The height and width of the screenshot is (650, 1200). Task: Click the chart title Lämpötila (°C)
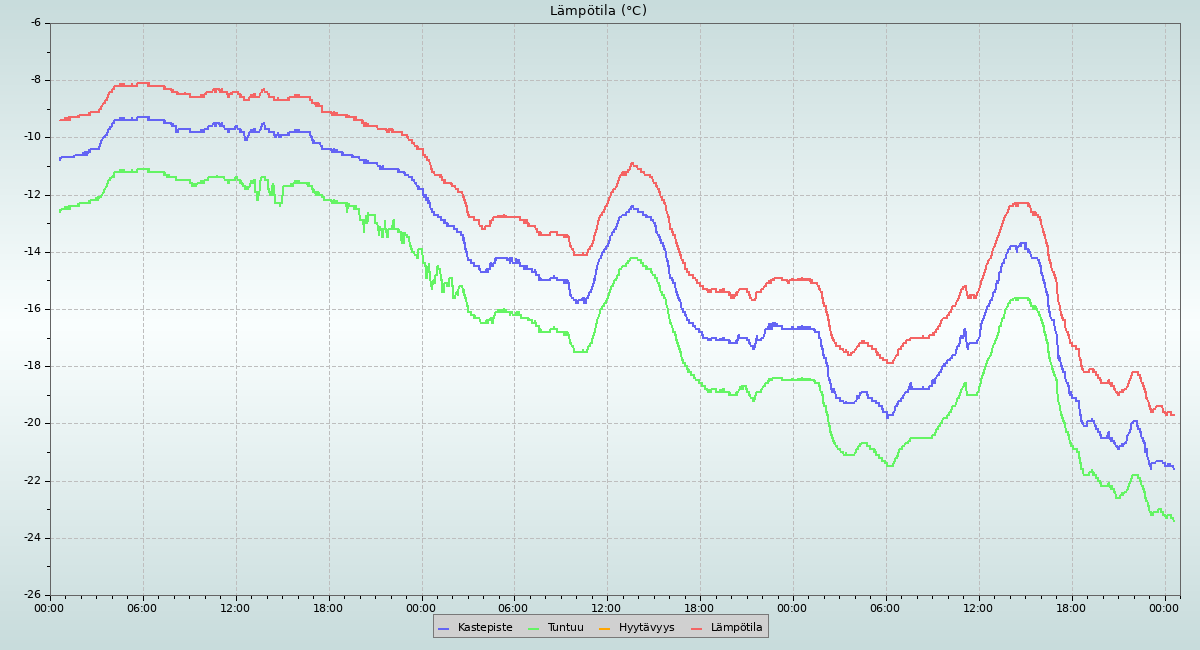pyautogui.click(x=598, y=11)
